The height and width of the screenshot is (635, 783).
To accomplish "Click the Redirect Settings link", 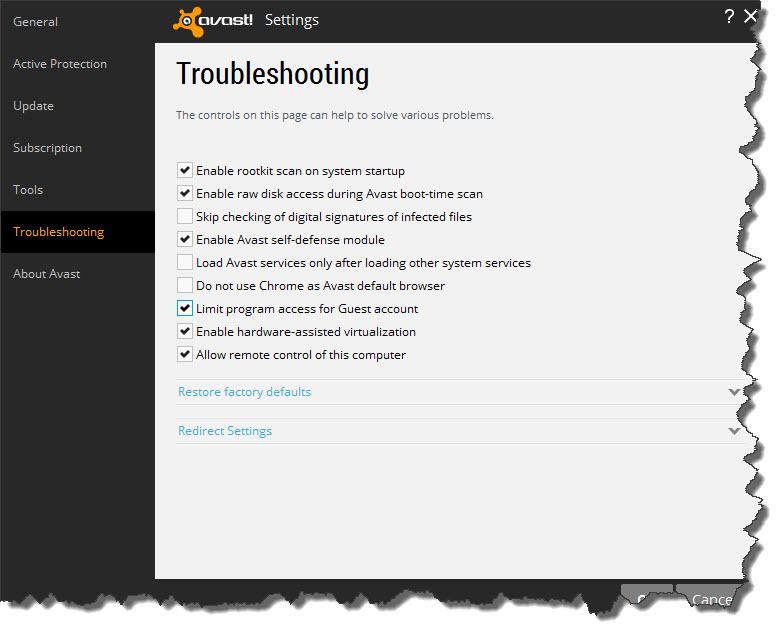I will click(225, 431).
